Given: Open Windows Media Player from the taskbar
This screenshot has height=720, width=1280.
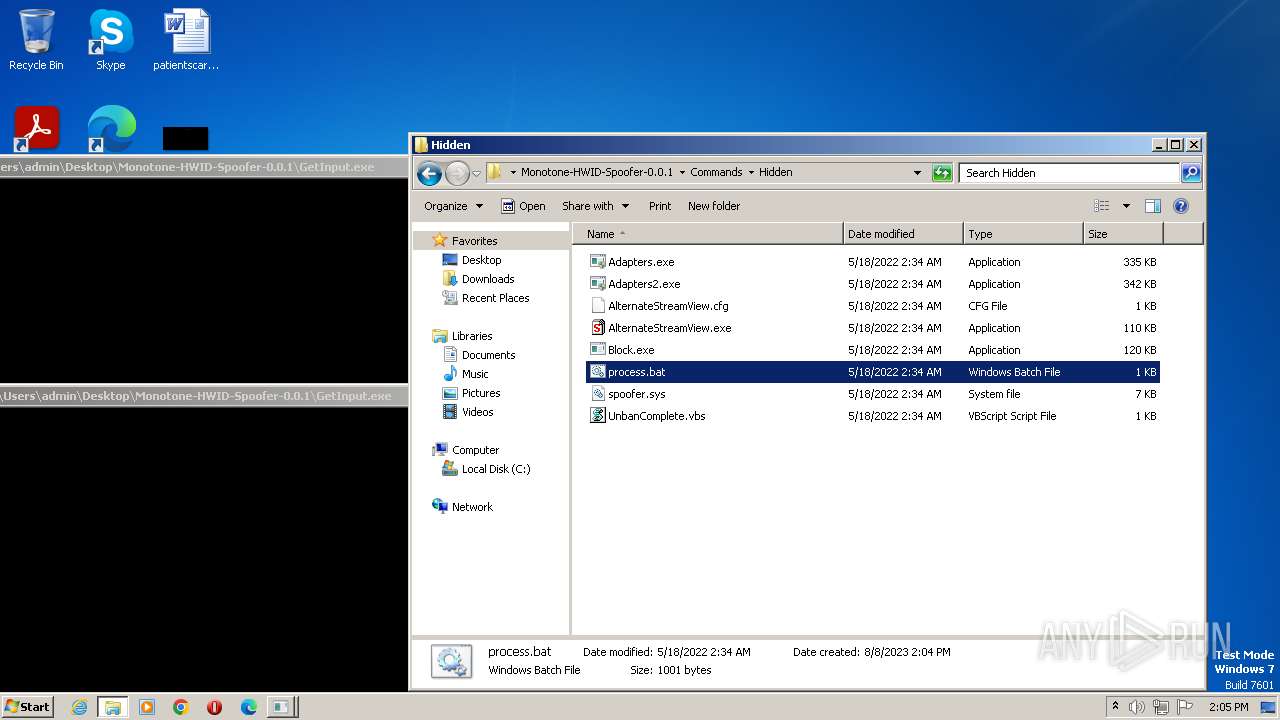Looking at the screenshot, I should pyautogui.click(x=147, y=707).
